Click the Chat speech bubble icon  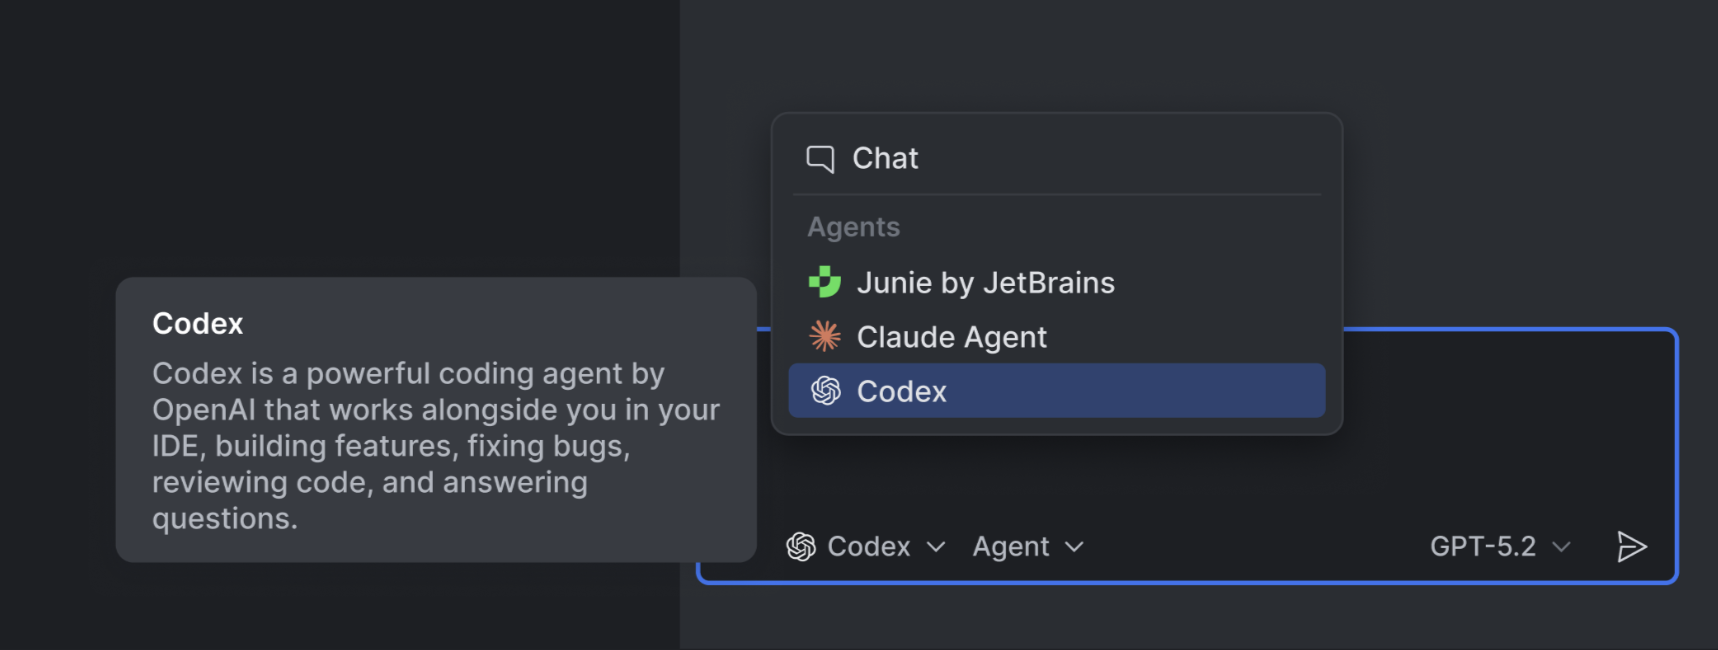[x=820, y=159]
